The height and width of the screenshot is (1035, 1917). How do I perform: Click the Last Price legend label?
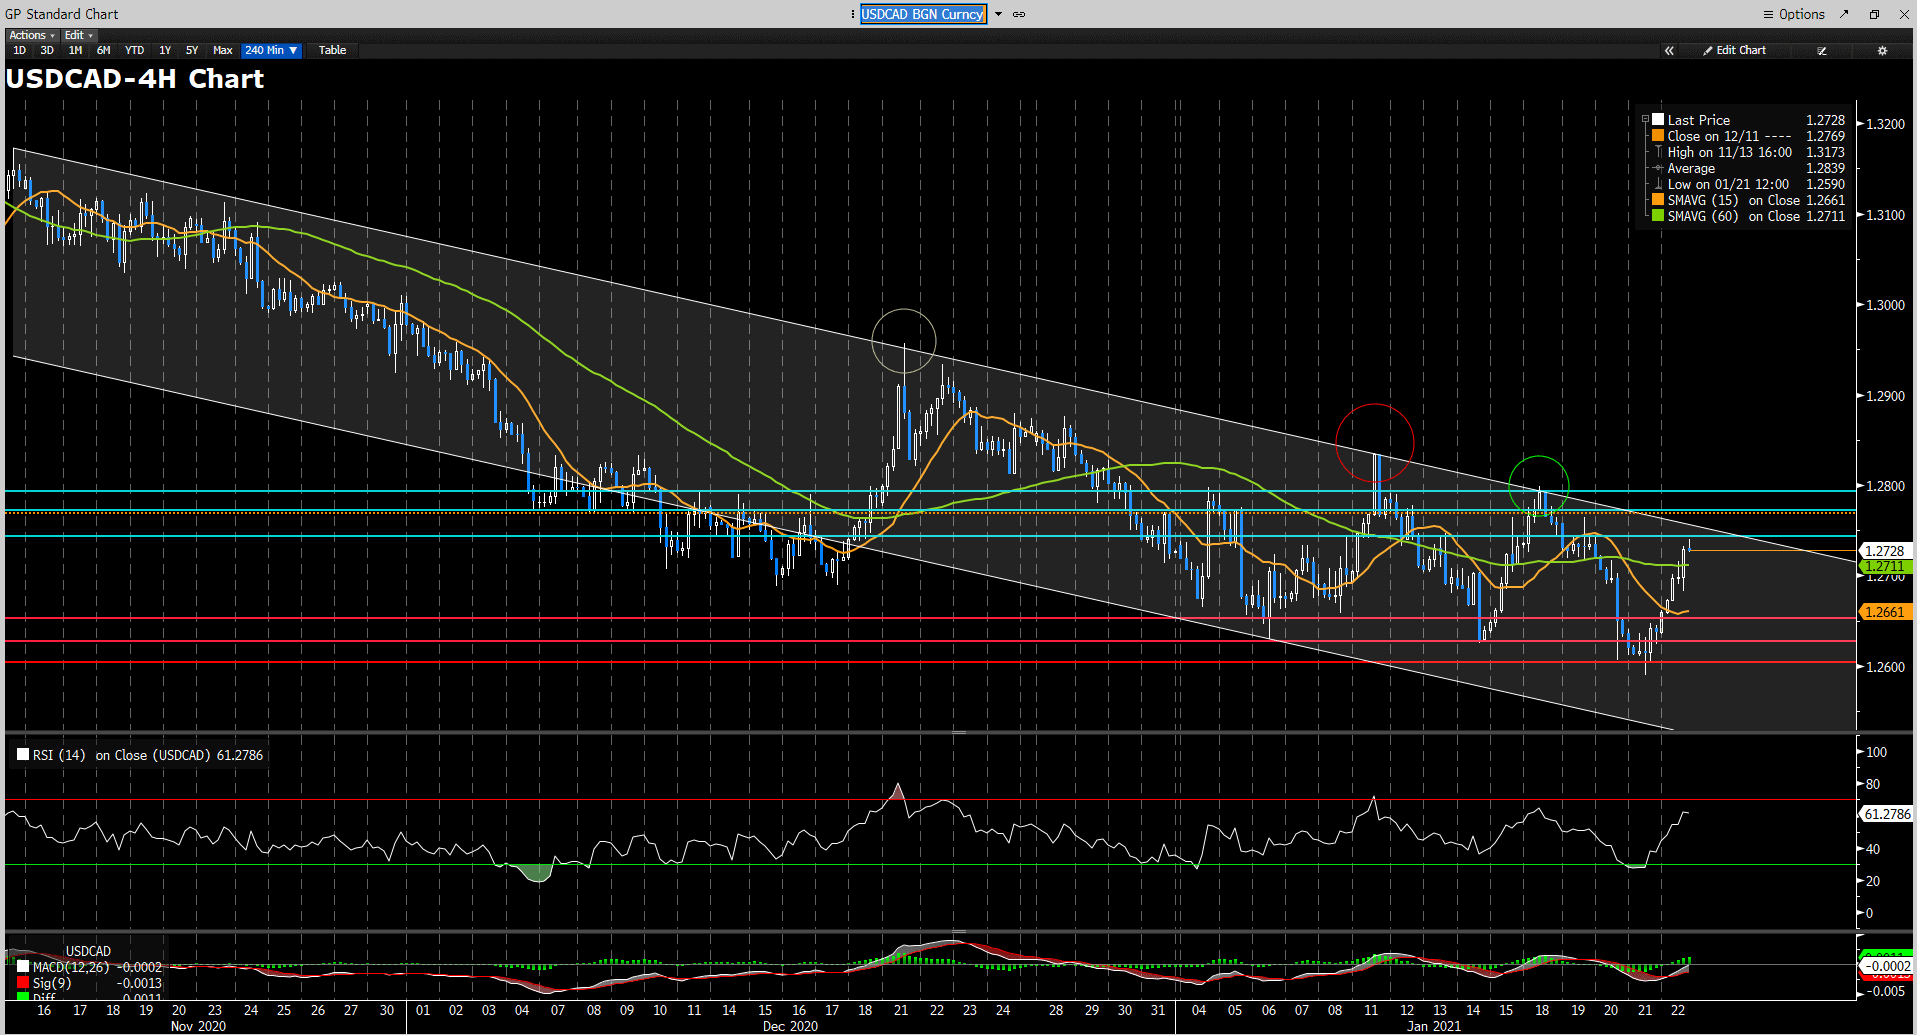[1698, 120]
